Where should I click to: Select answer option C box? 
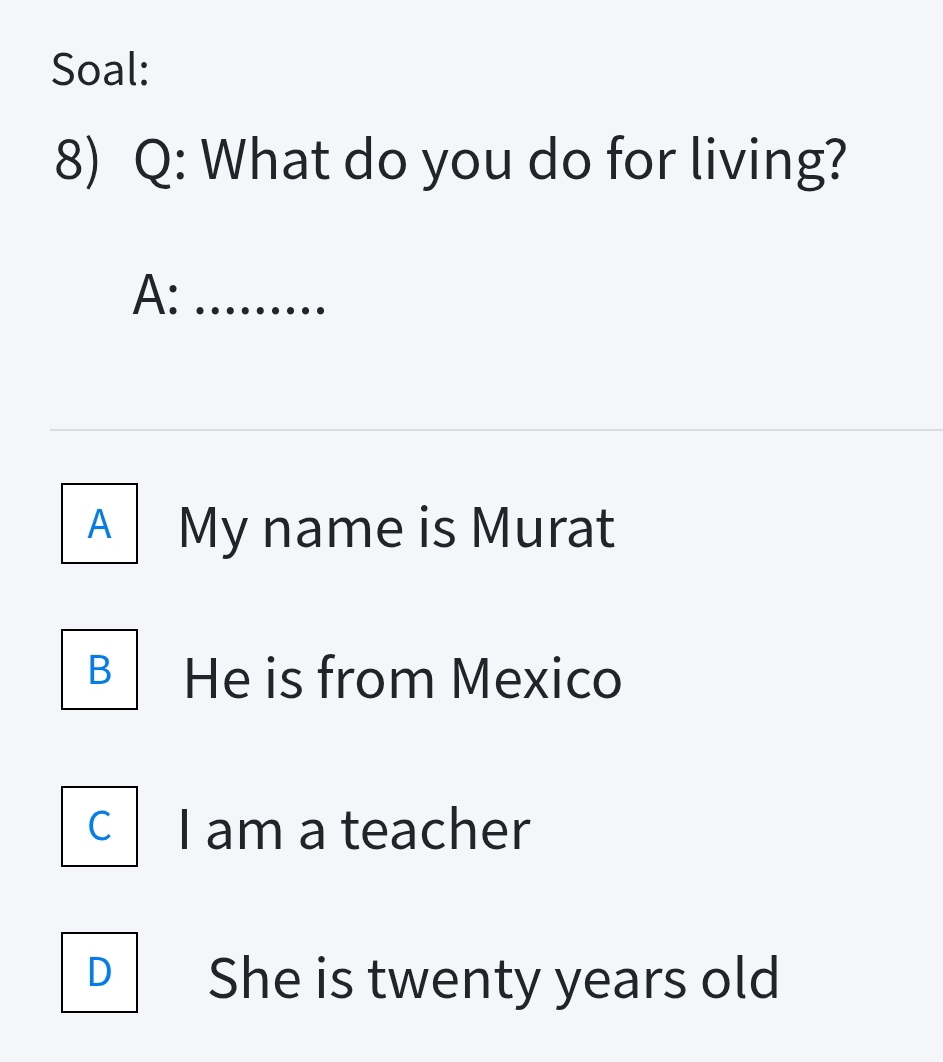99,826
